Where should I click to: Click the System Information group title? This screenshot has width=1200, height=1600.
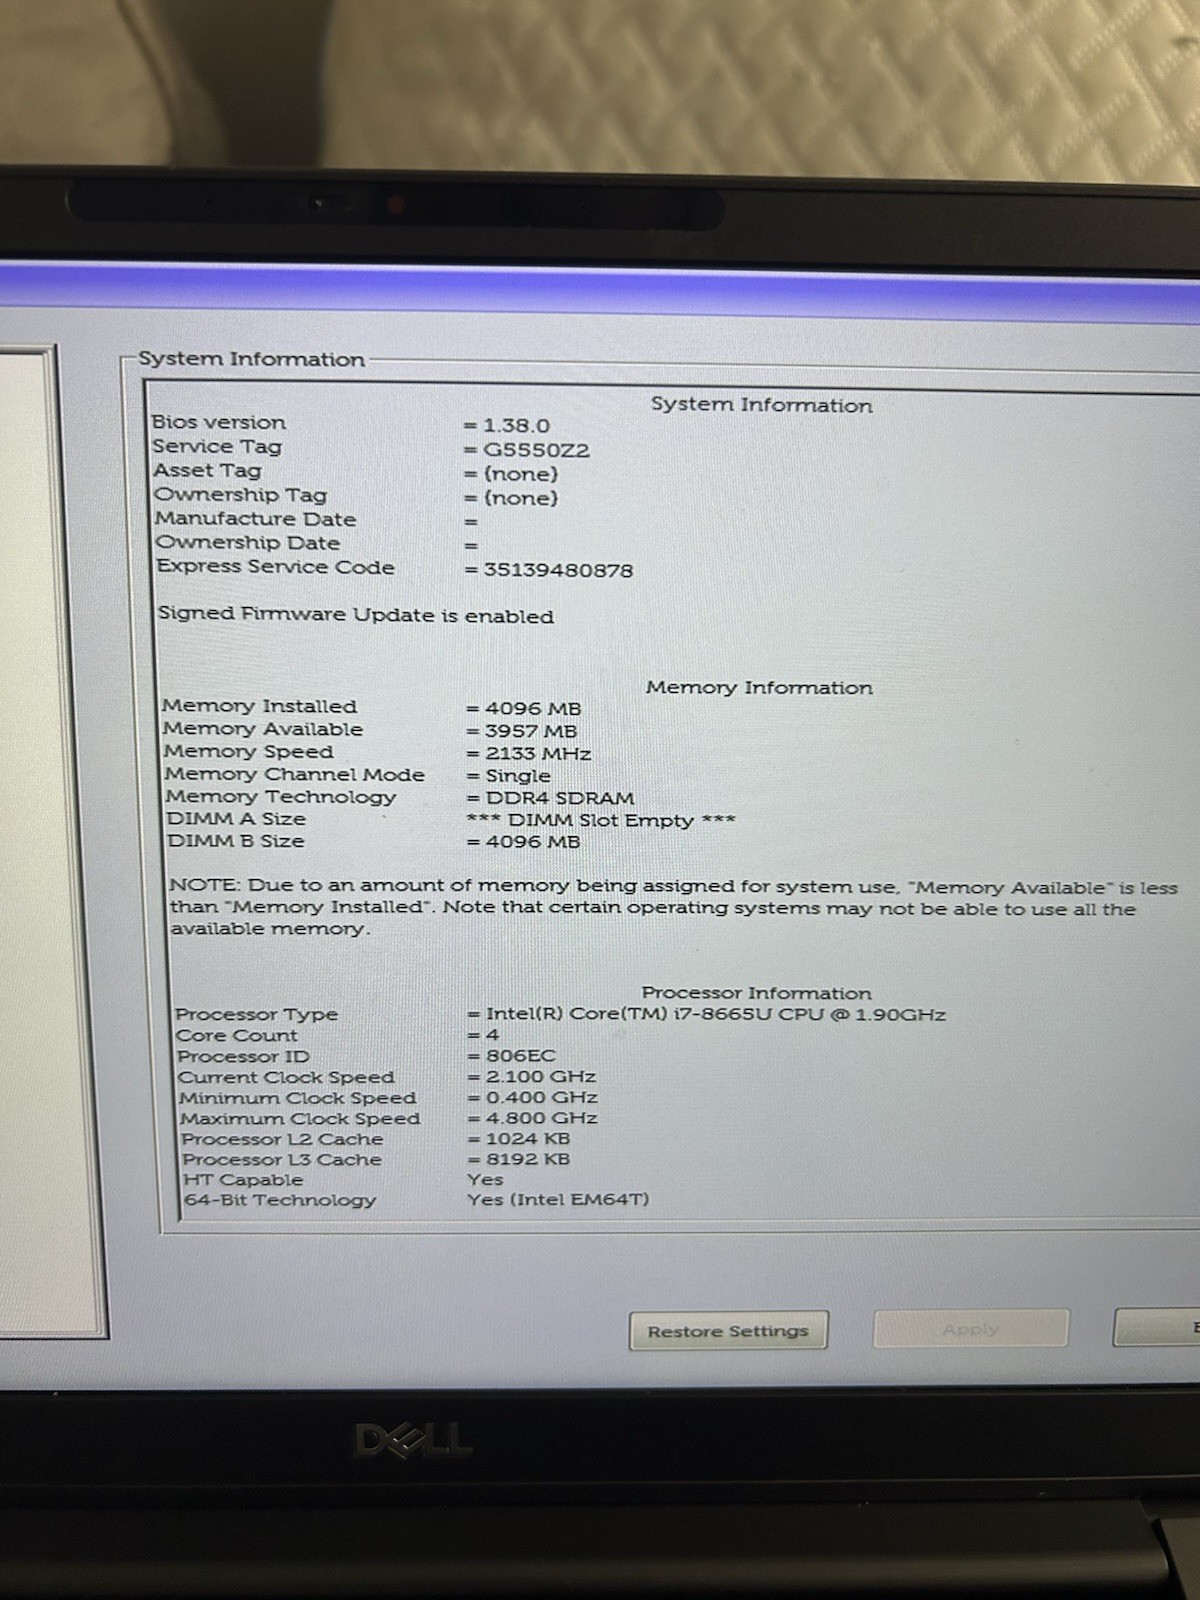(x=251, y=359)
